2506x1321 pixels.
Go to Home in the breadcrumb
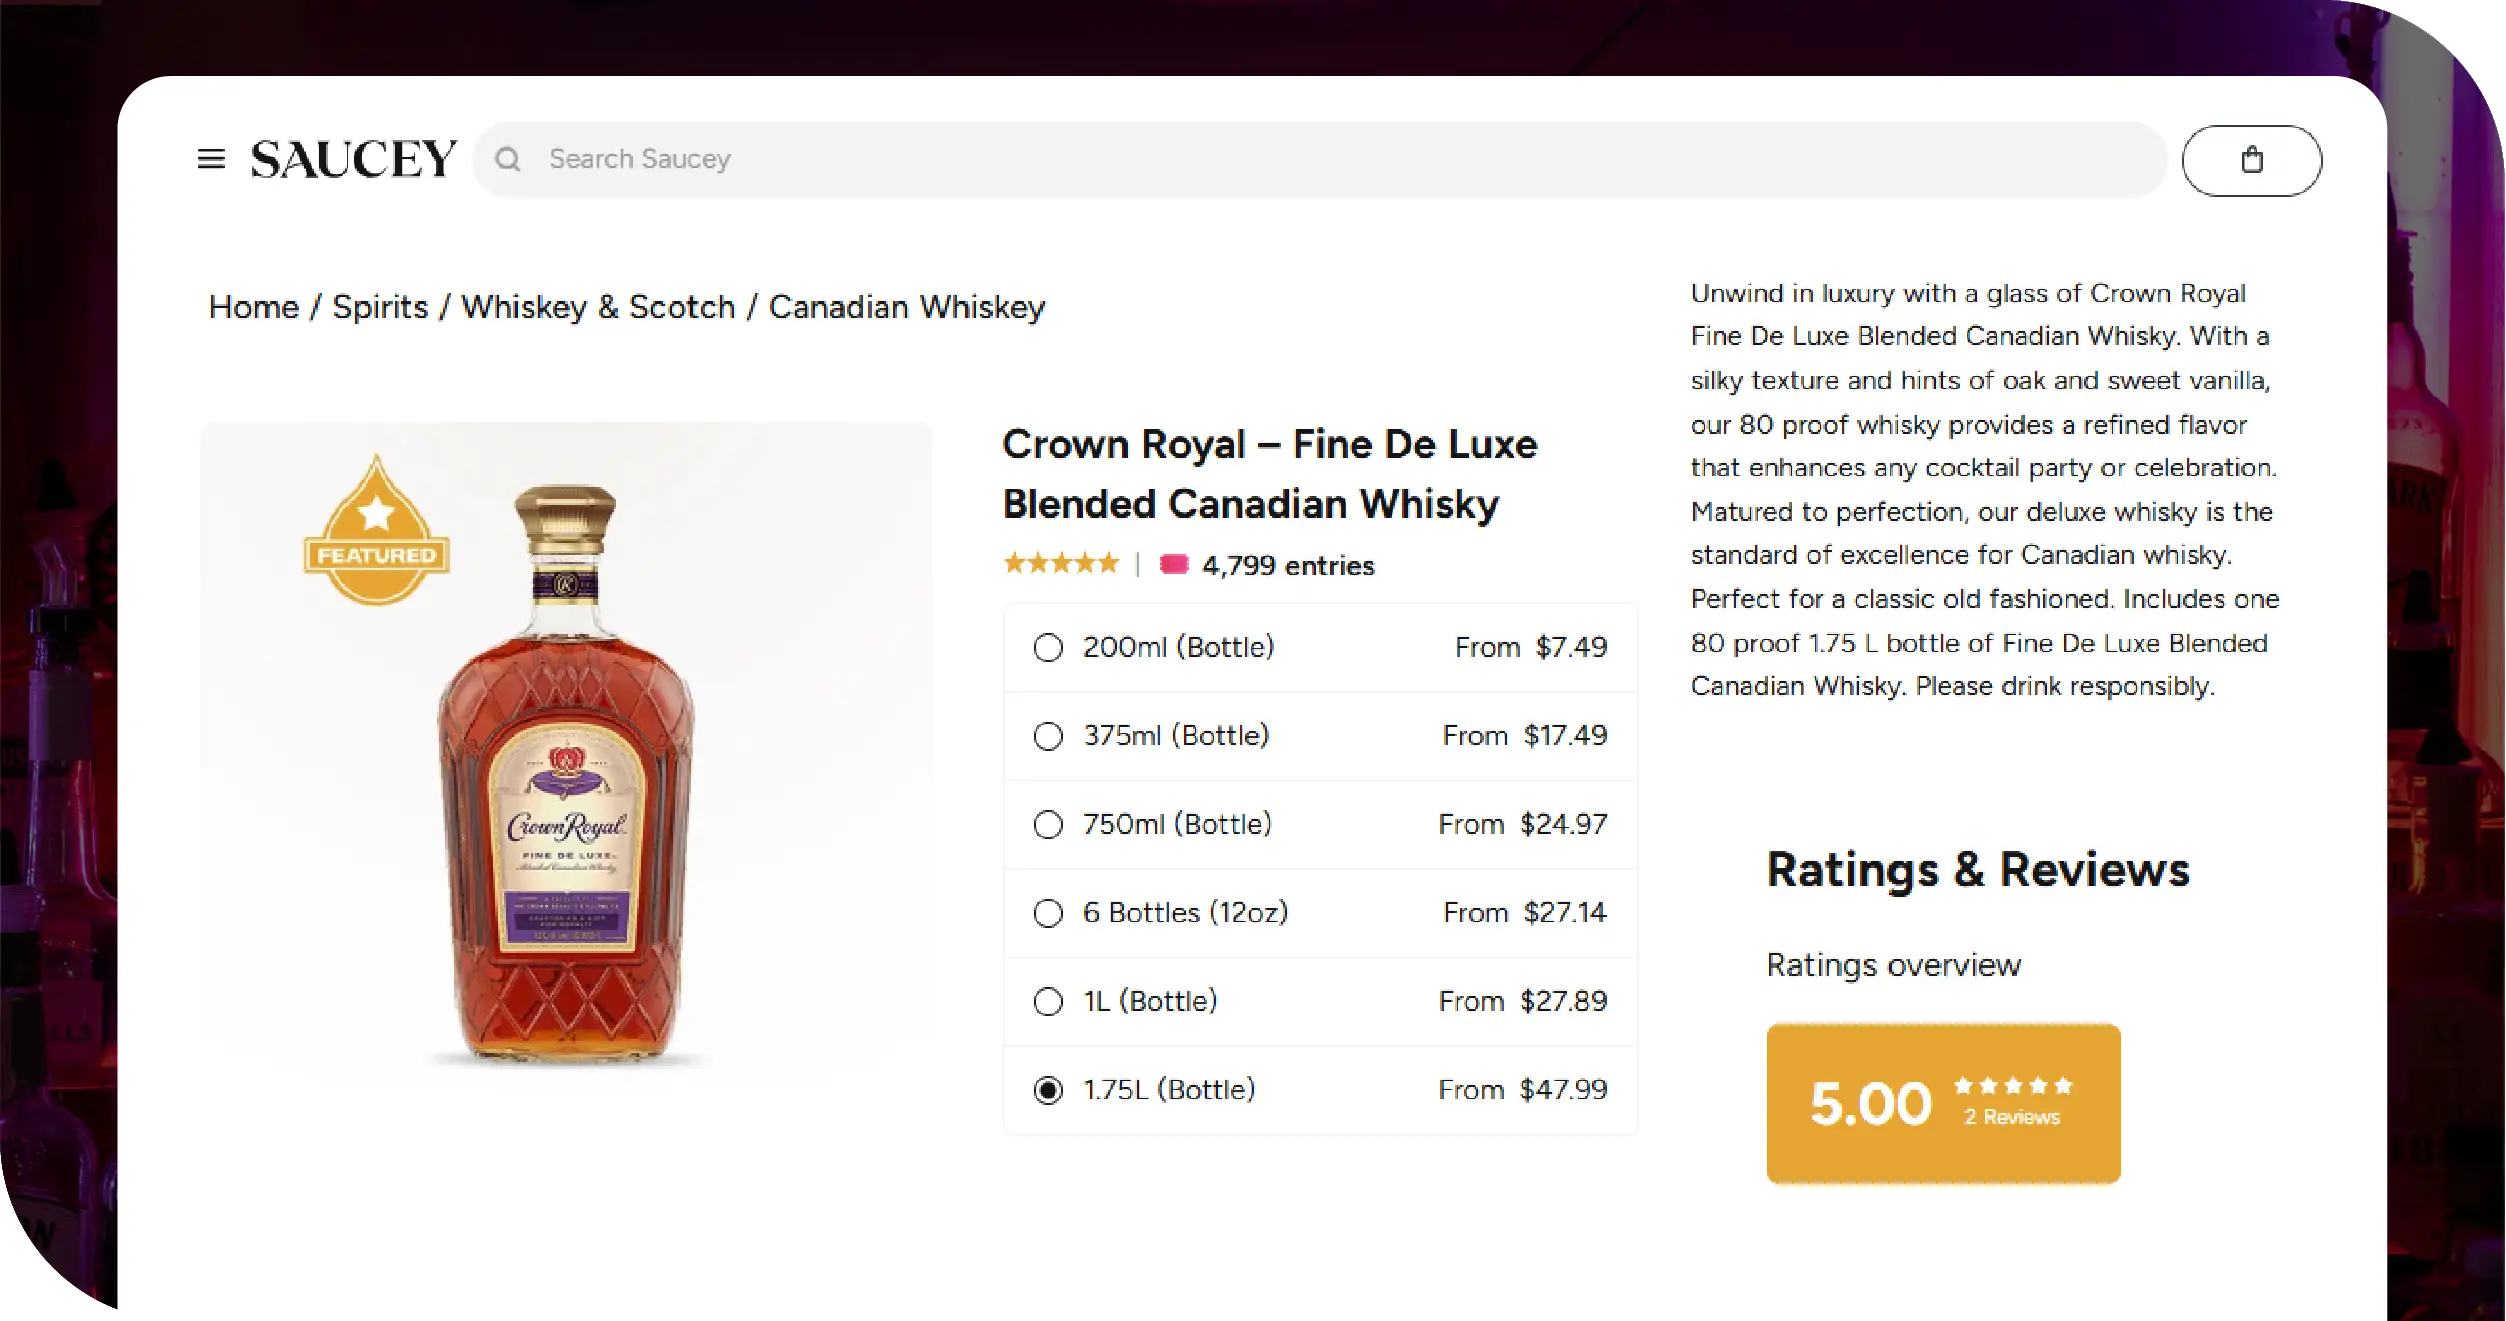point(254,307)
